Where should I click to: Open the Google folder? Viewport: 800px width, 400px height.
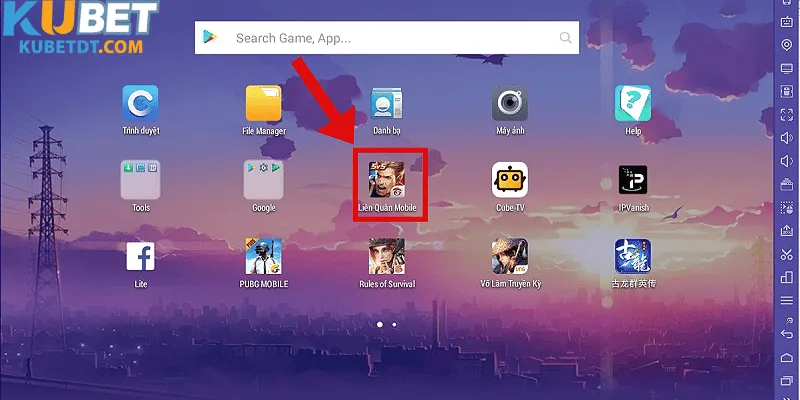[263, 180]
